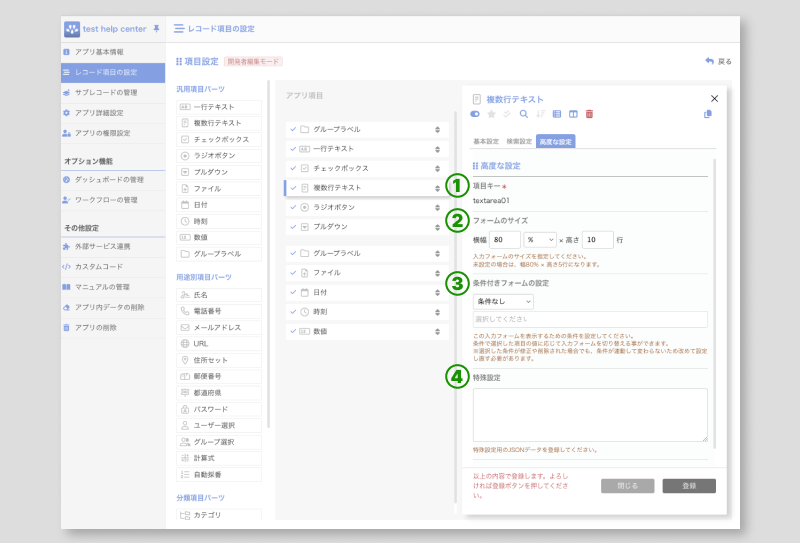Click the gray 閉じる button
This screenshot has width=800, height=543.
pyautogui.click(x=628, y=486)
